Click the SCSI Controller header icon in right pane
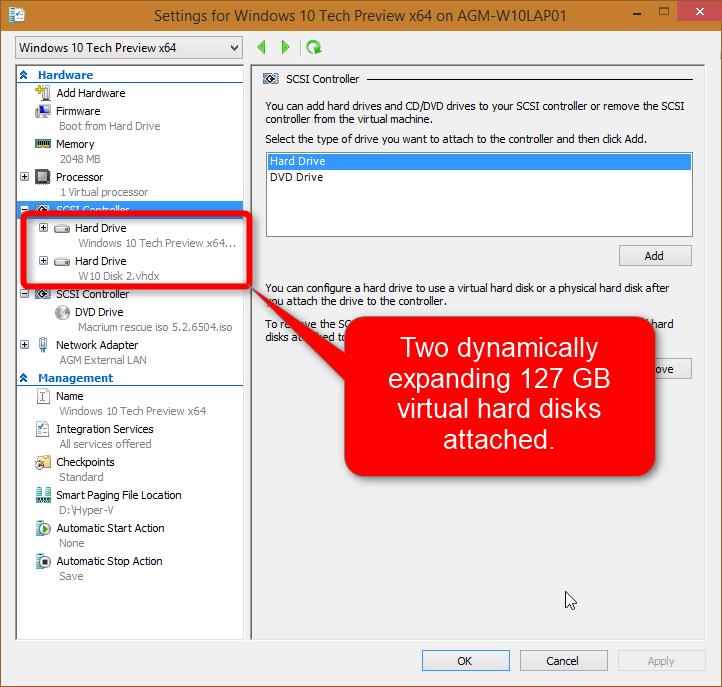This screenshot has height=687, width=722. coord(271,79)
